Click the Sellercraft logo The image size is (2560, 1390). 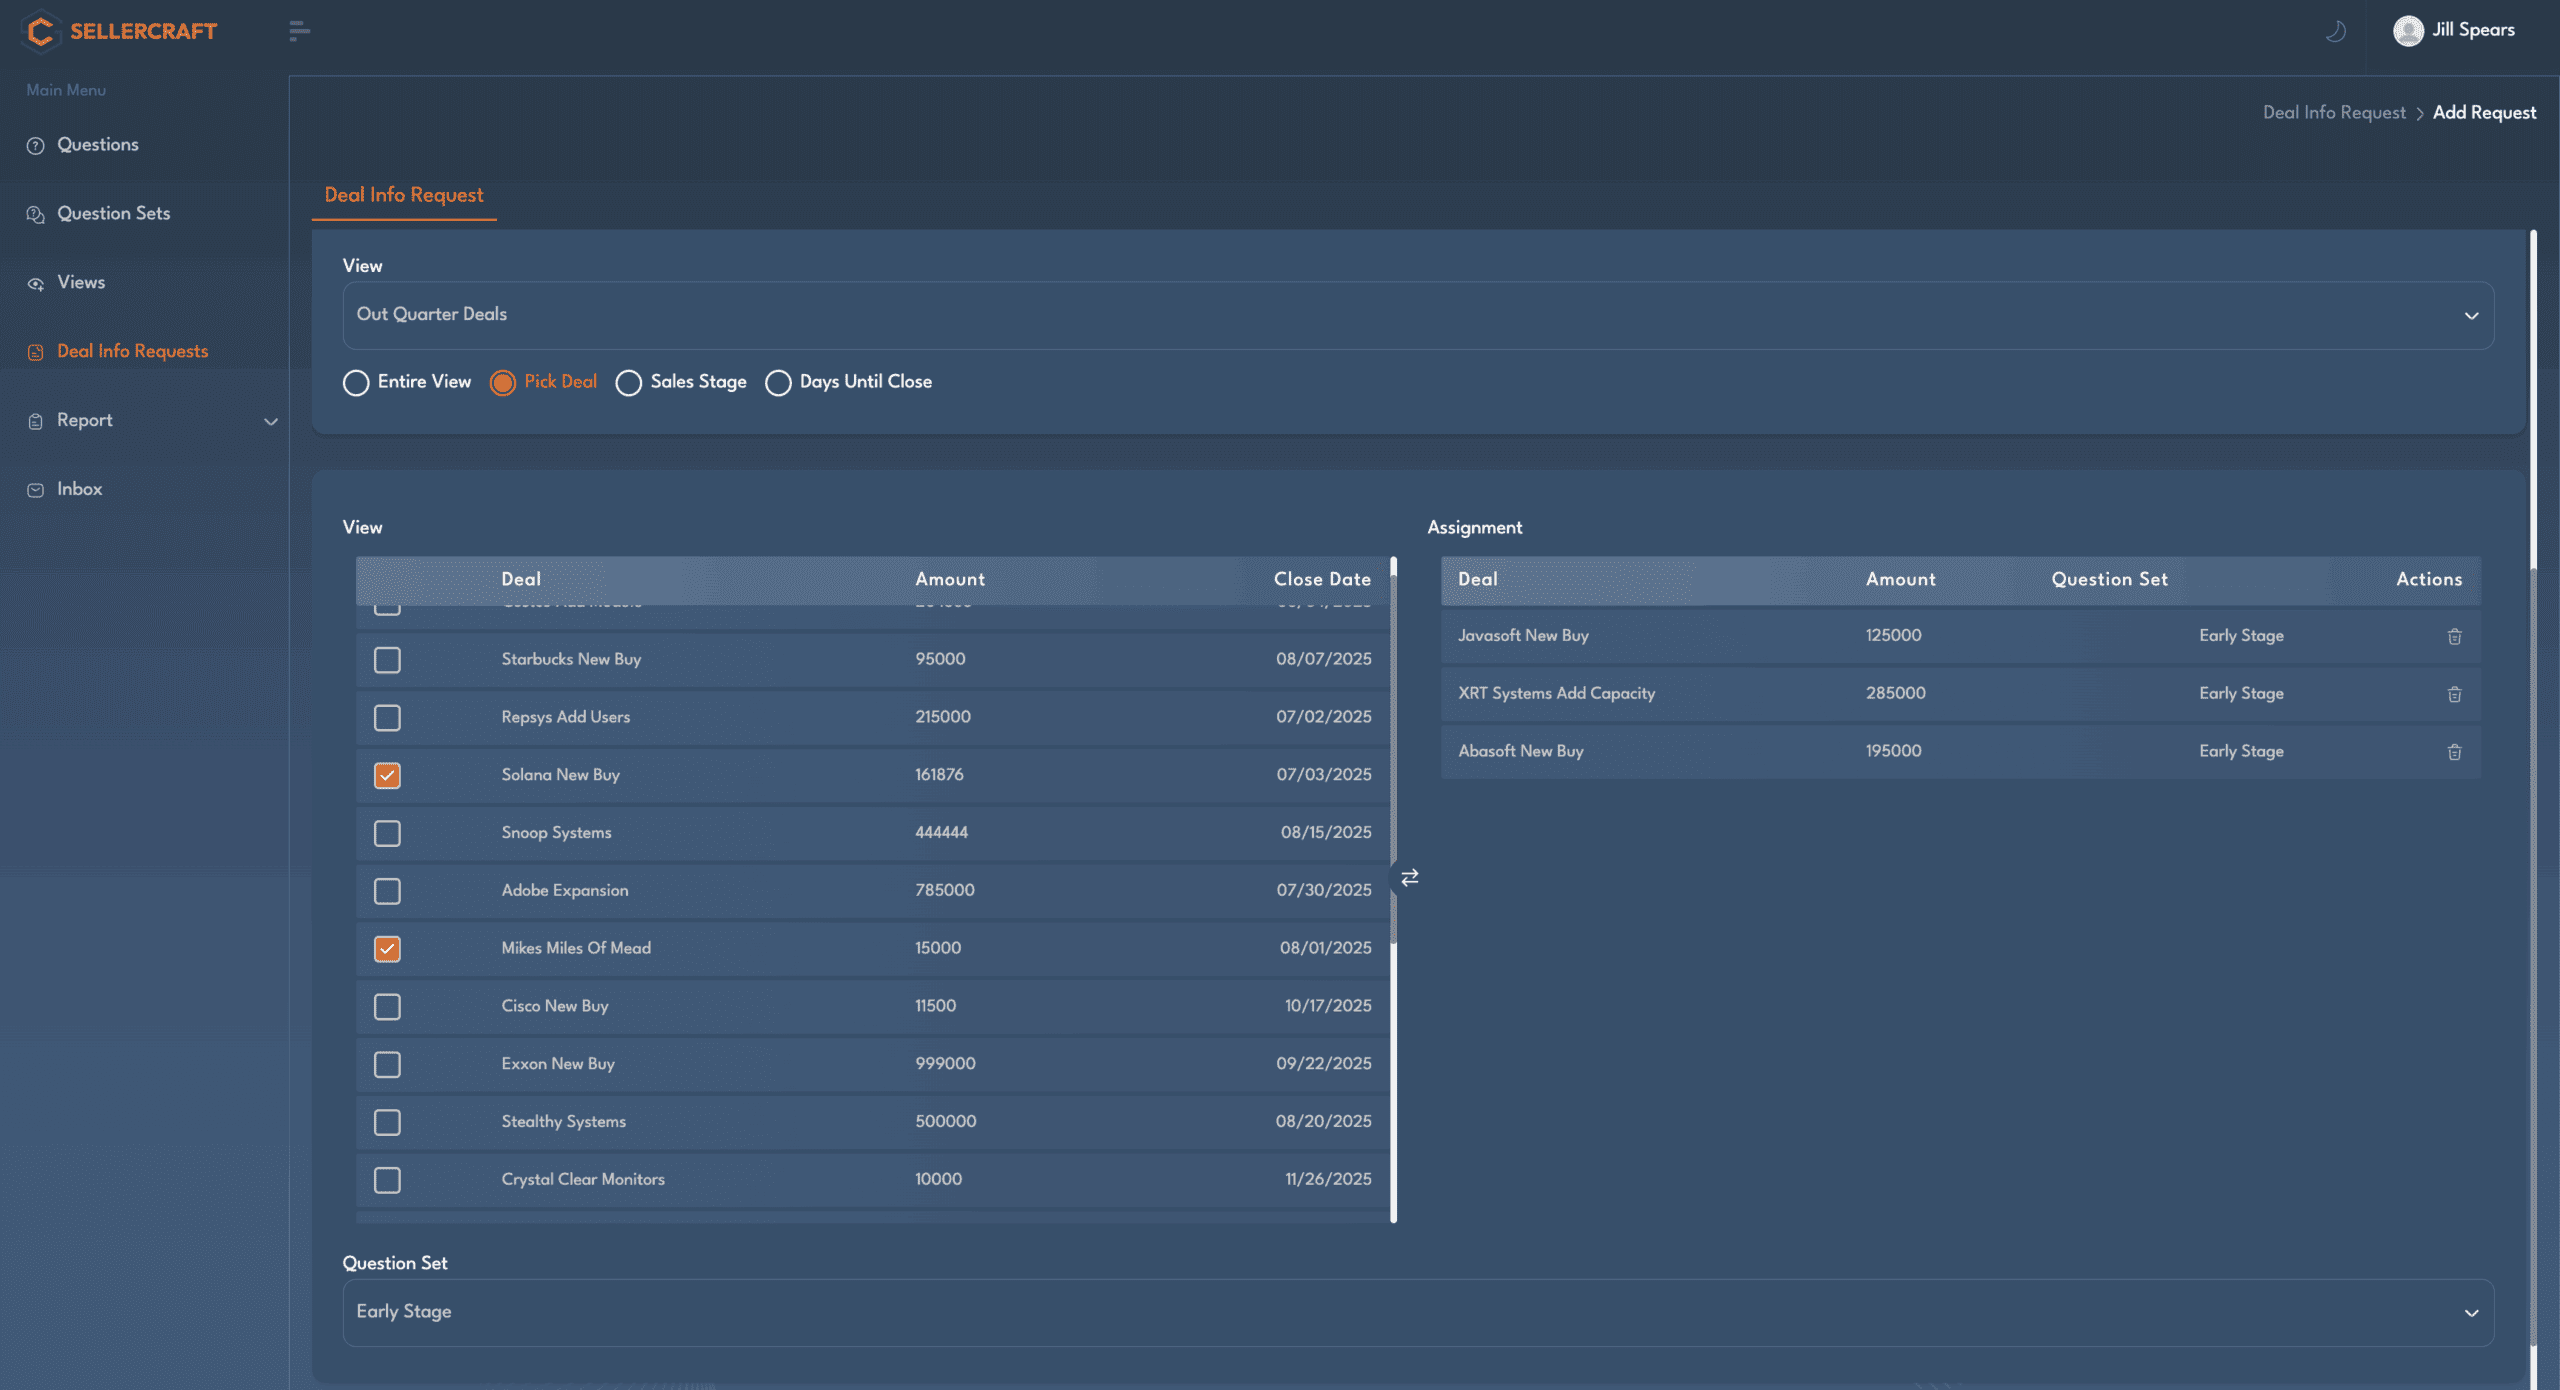pyautogui.click(x=120, y=31)
